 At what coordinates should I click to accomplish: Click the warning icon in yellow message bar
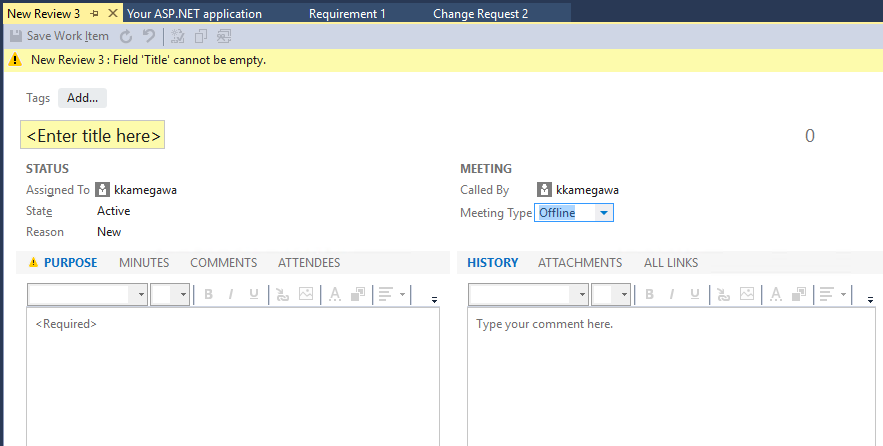point(15,60)
